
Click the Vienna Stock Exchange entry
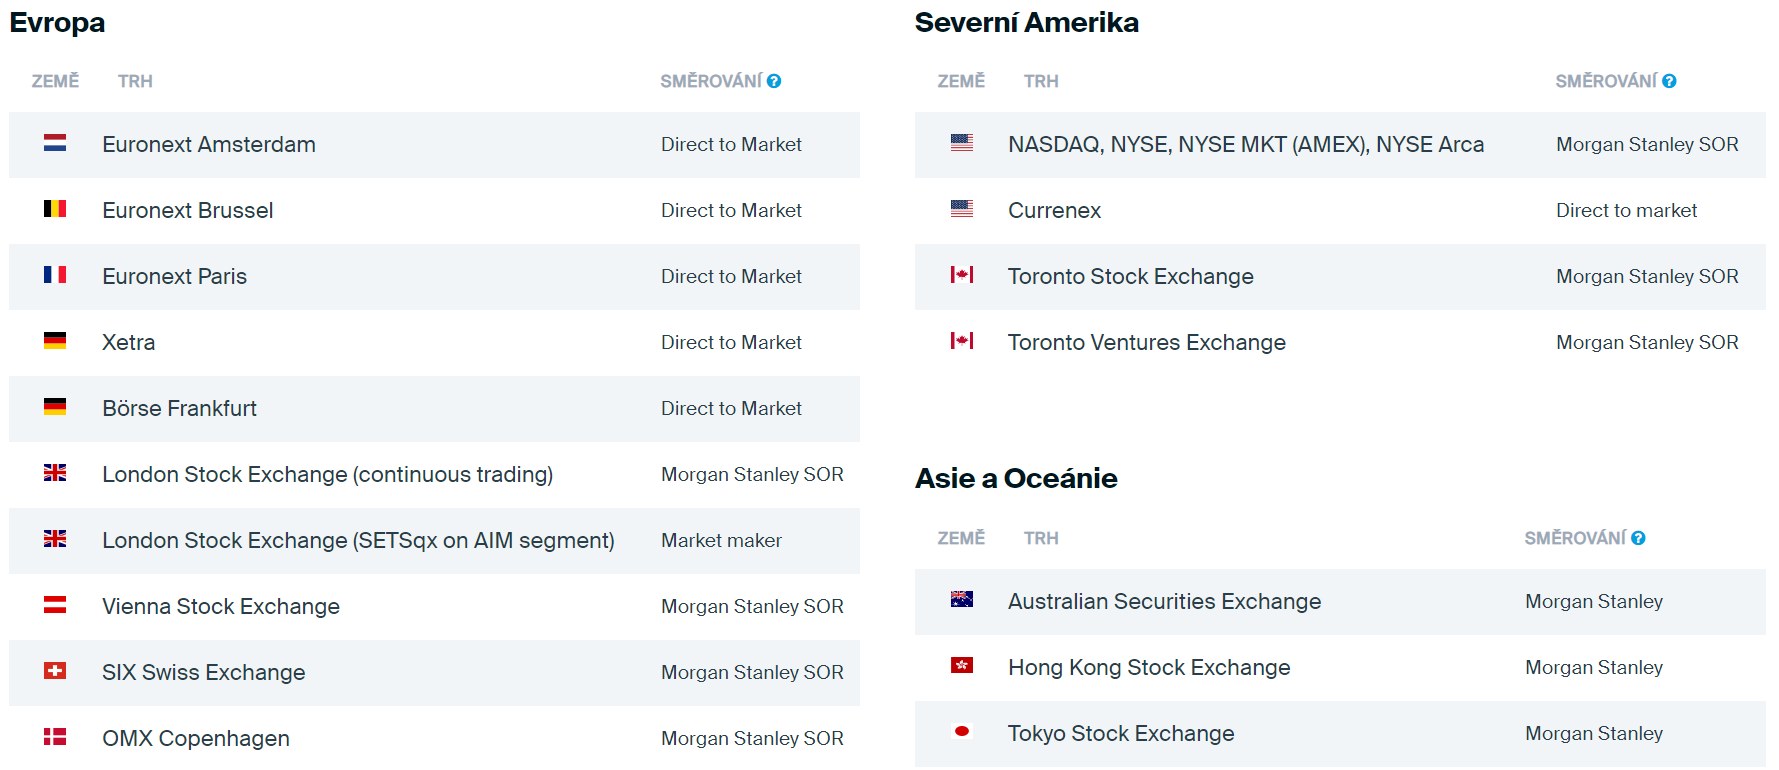coord(221,606)
